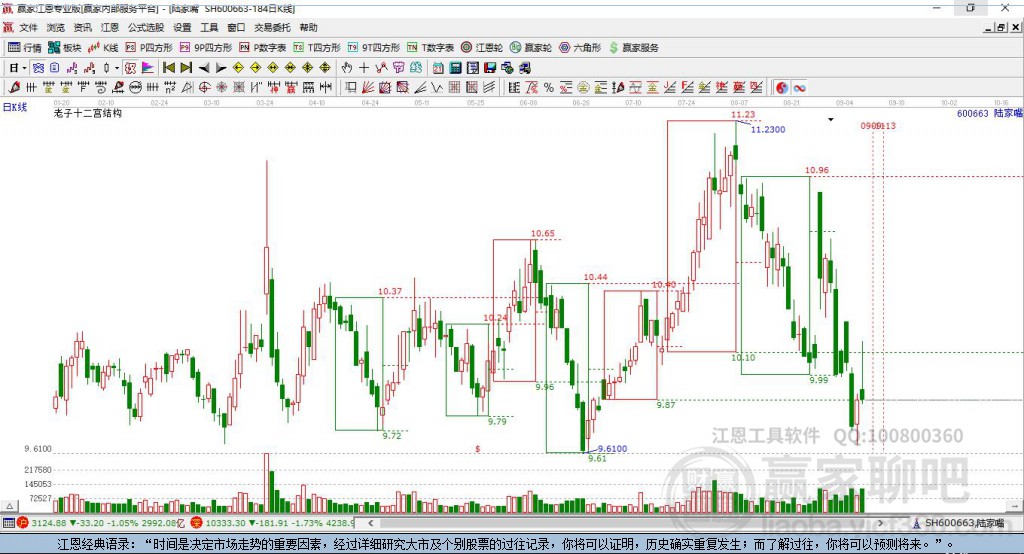Select the hand pan tool

[x=347, y=68]
